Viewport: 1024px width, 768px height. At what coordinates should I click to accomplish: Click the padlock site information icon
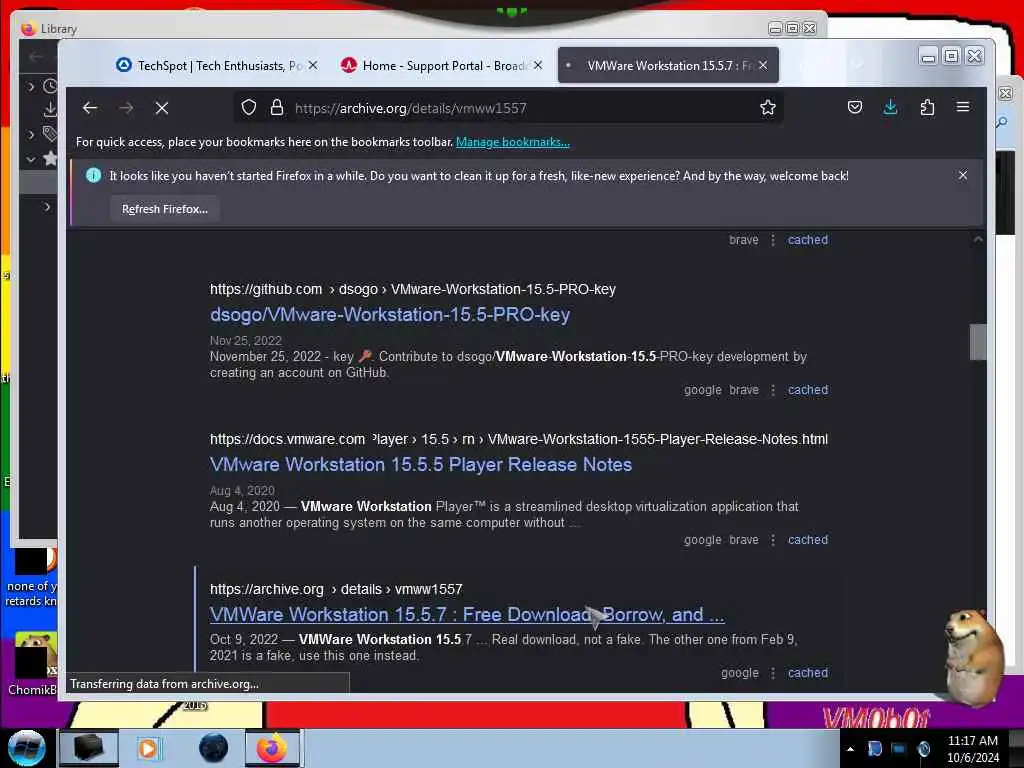[277, 107]
